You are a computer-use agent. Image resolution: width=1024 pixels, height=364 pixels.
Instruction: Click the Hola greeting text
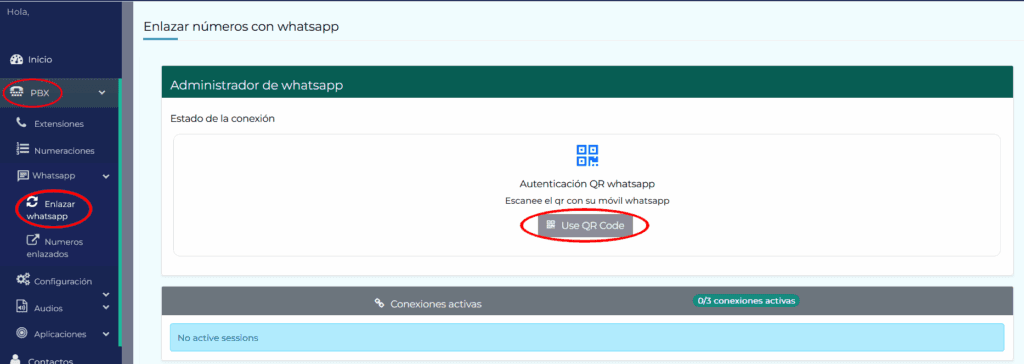pyautogui.click(x=18, y=11)
